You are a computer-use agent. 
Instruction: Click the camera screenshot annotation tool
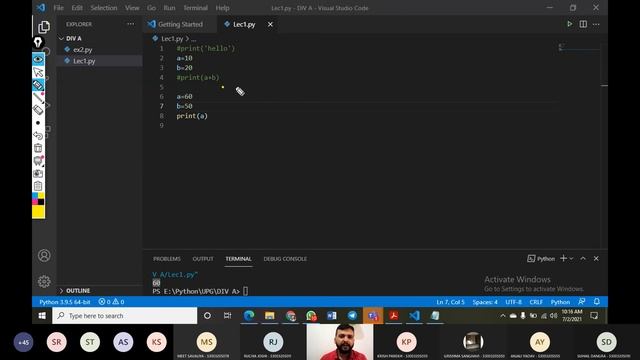point(38,173)
